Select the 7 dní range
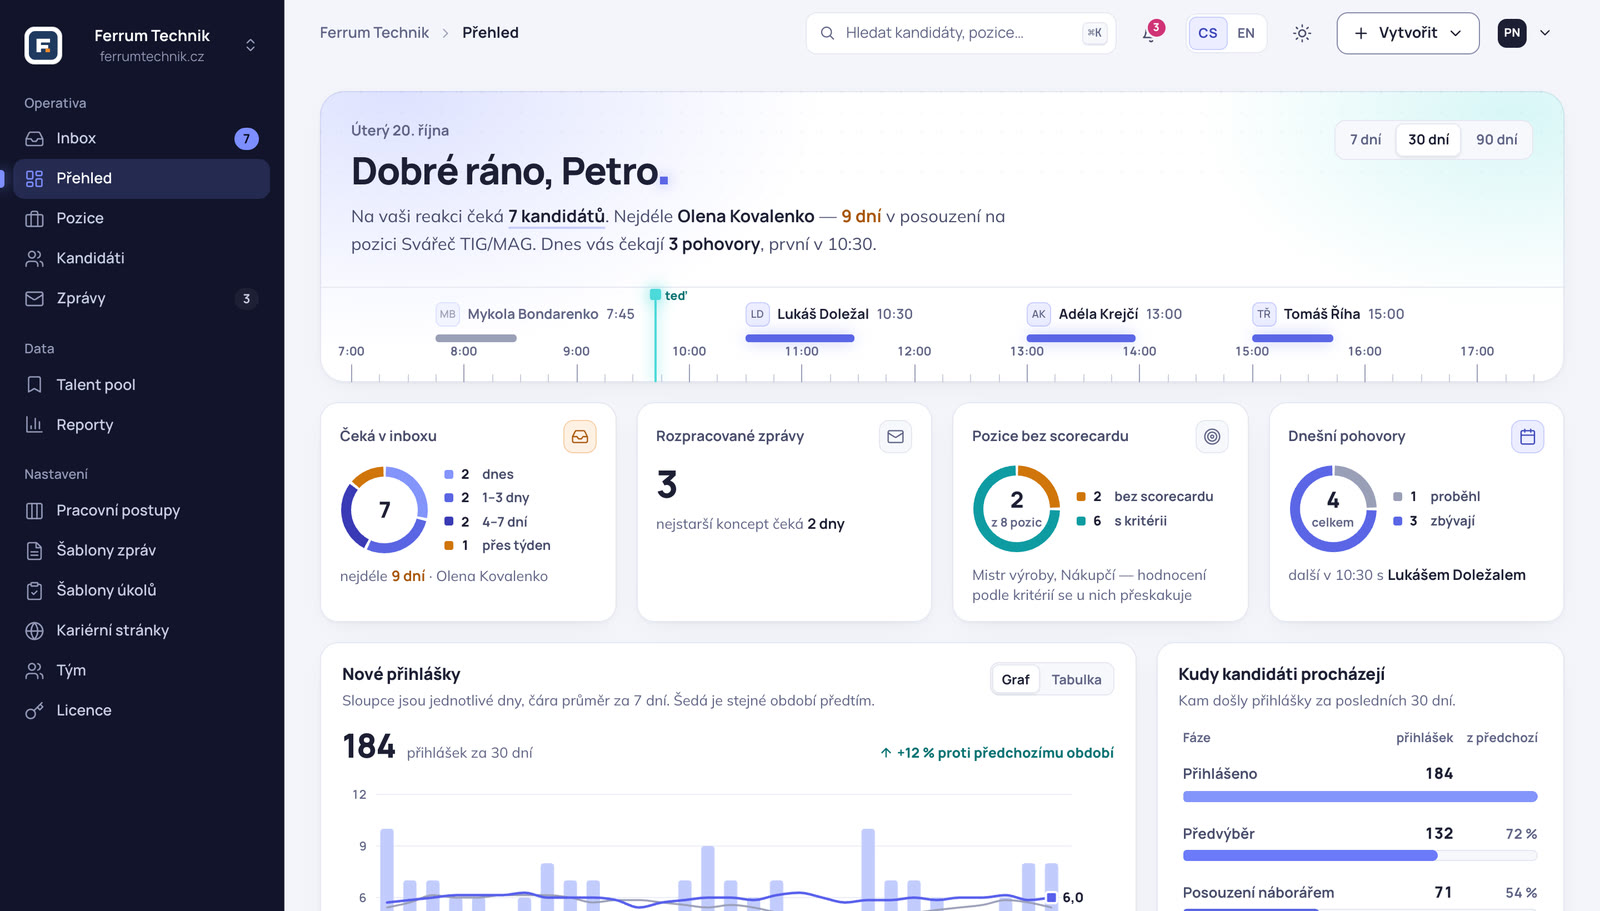Image resolution: width=1600 pixels, height=911 pixels. click(1365, 140)
